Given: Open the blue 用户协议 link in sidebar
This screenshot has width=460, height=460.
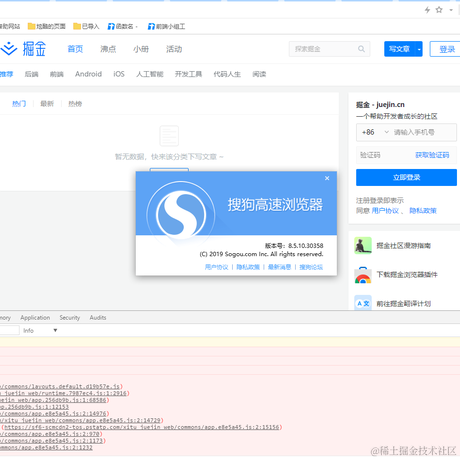Looking at the screenshot, I should click(x=385, y=211).
